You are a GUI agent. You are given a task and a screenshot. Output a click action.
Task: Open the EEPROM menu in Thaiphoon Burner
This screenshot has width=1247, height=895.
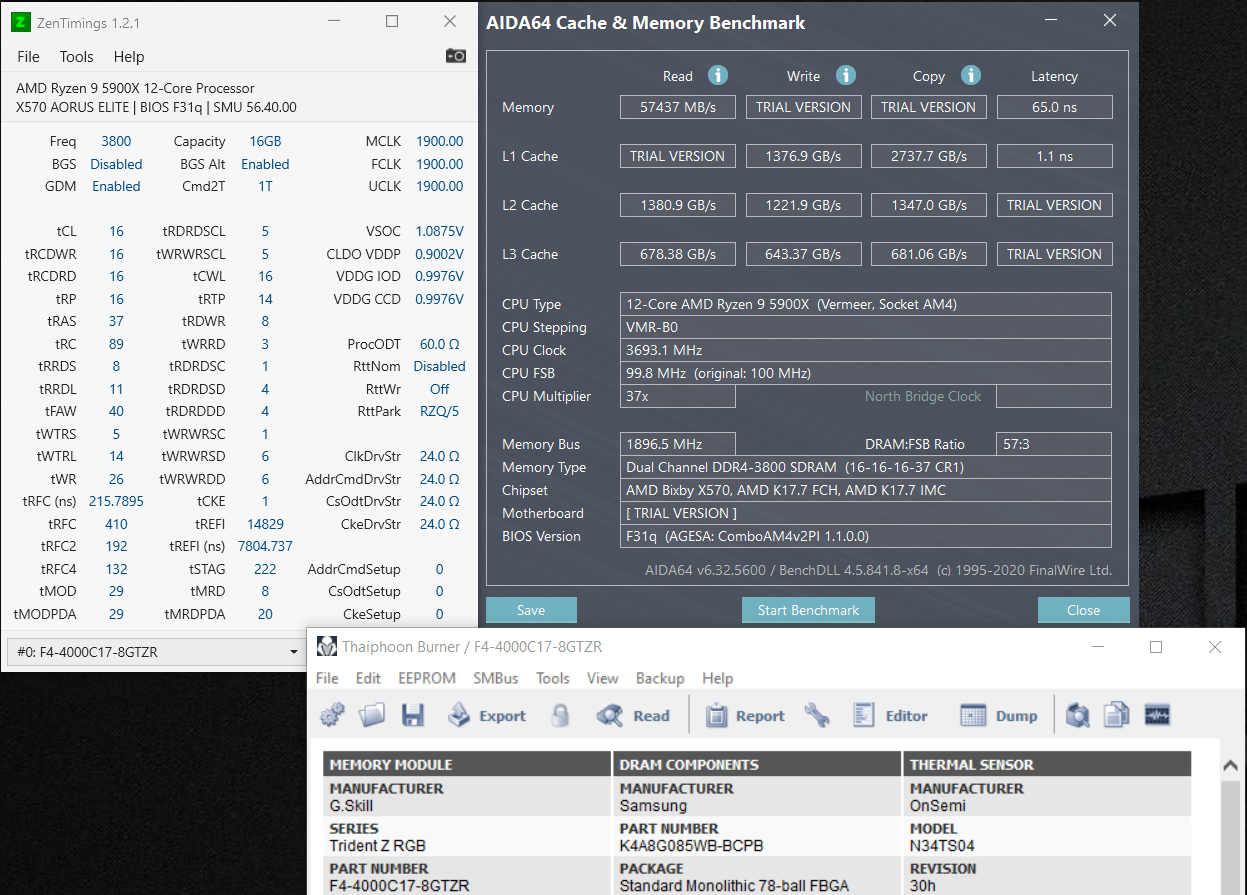tap(427, 678)
